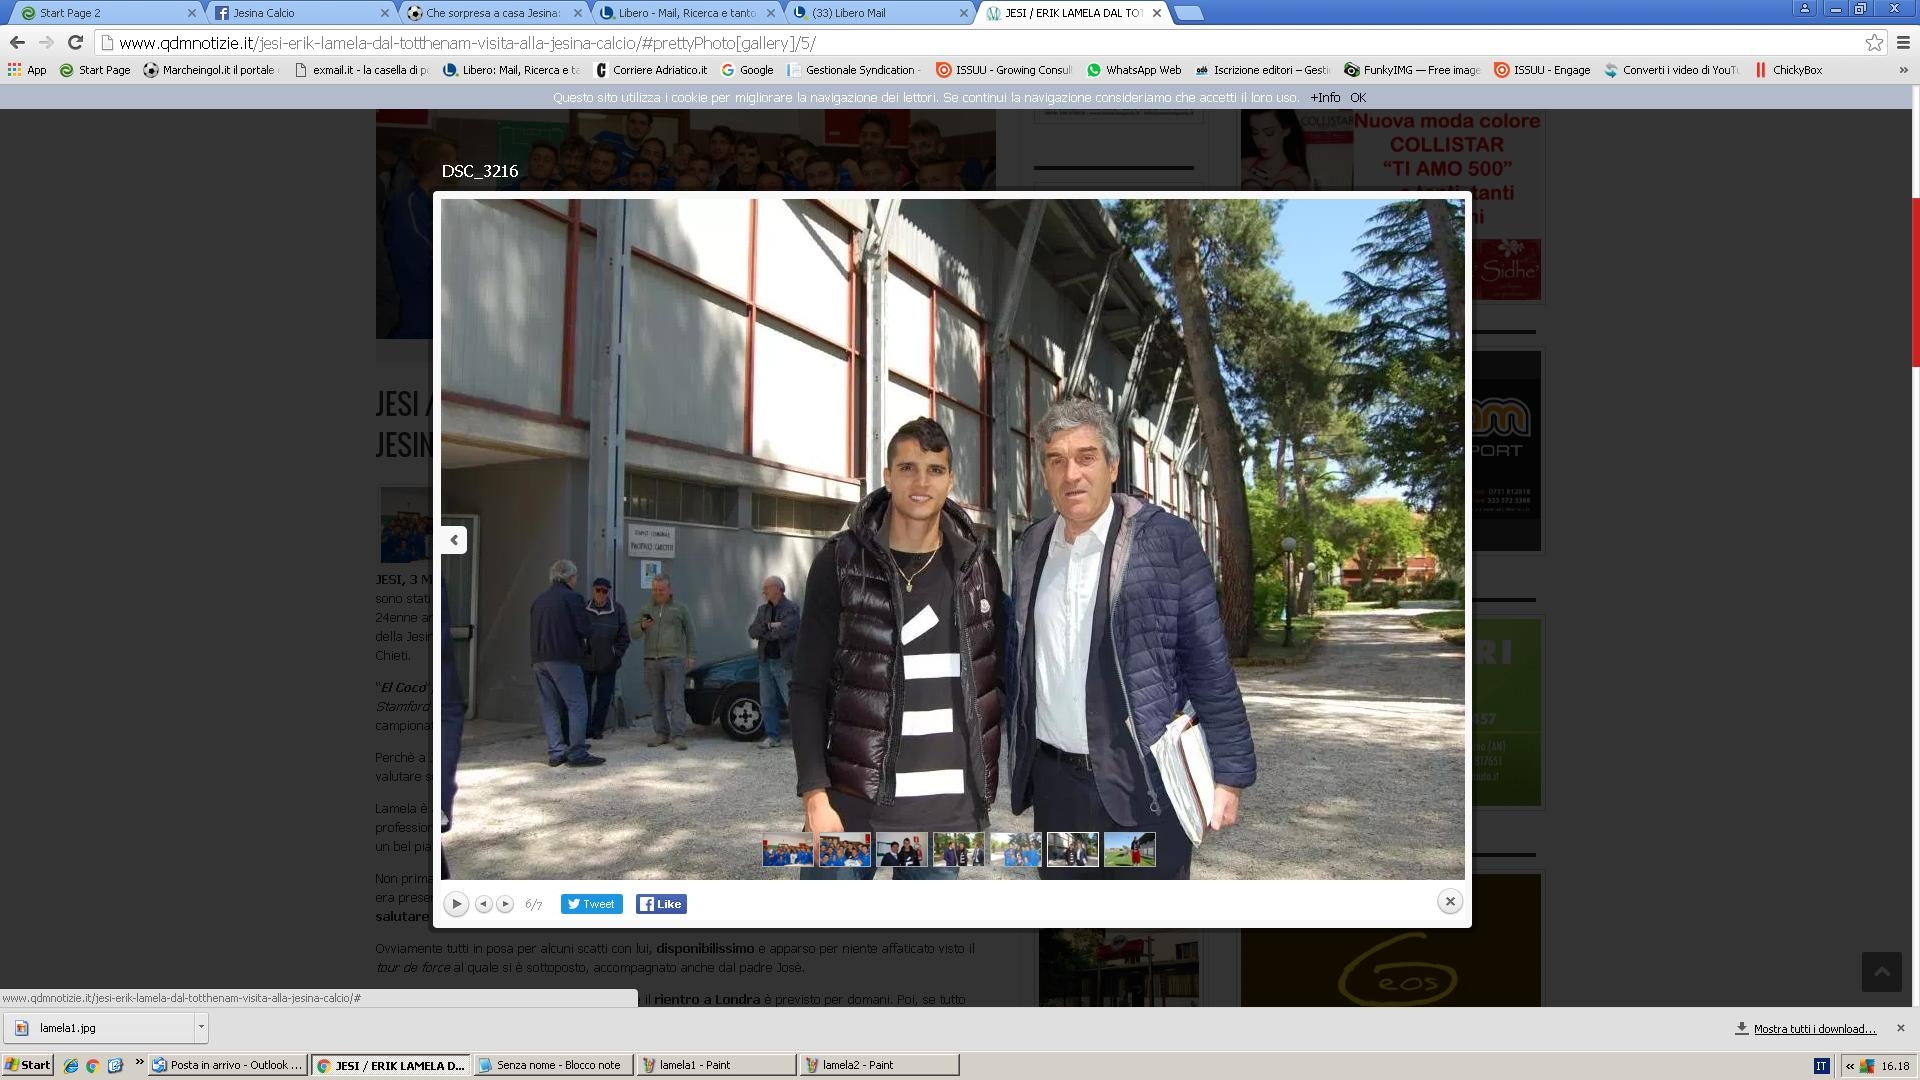
Task: Click the browser forward arrow
Action: click(x=46, y=43)
